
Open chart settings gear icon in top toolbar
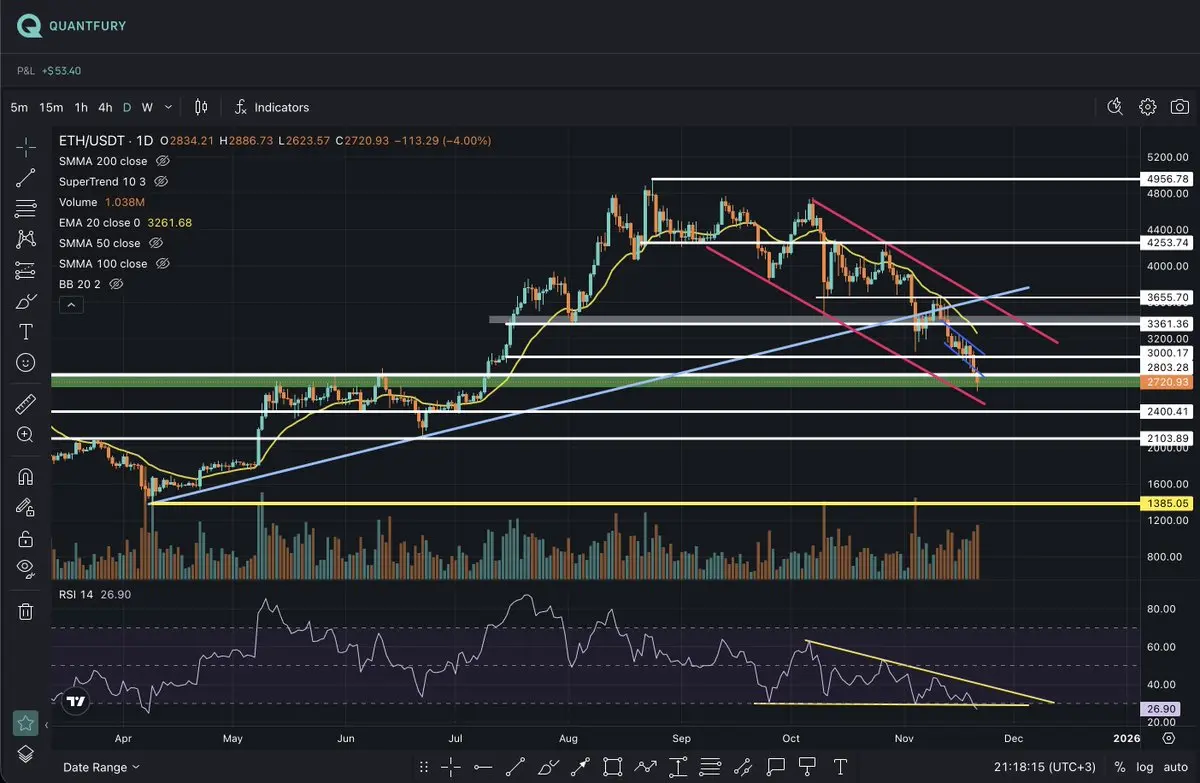[1148, 107]
